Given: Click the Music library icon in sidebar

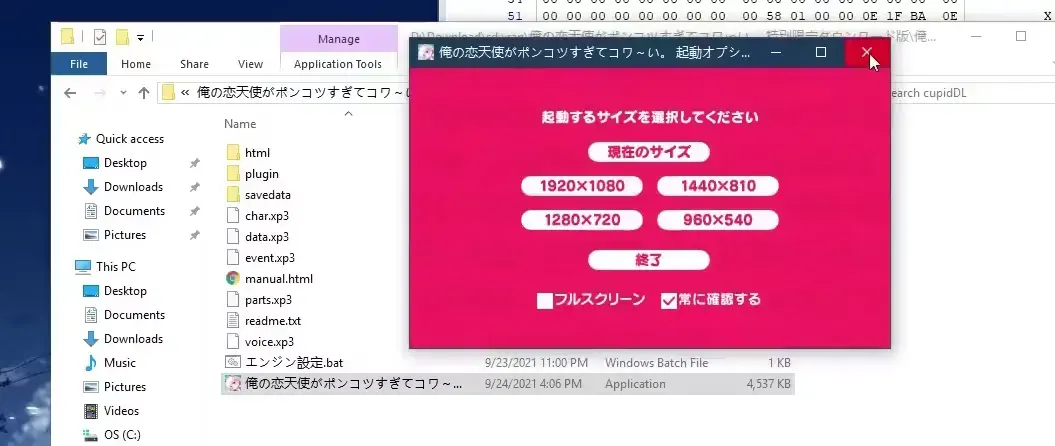Looking at the screenshot, I should pos(91,363).
